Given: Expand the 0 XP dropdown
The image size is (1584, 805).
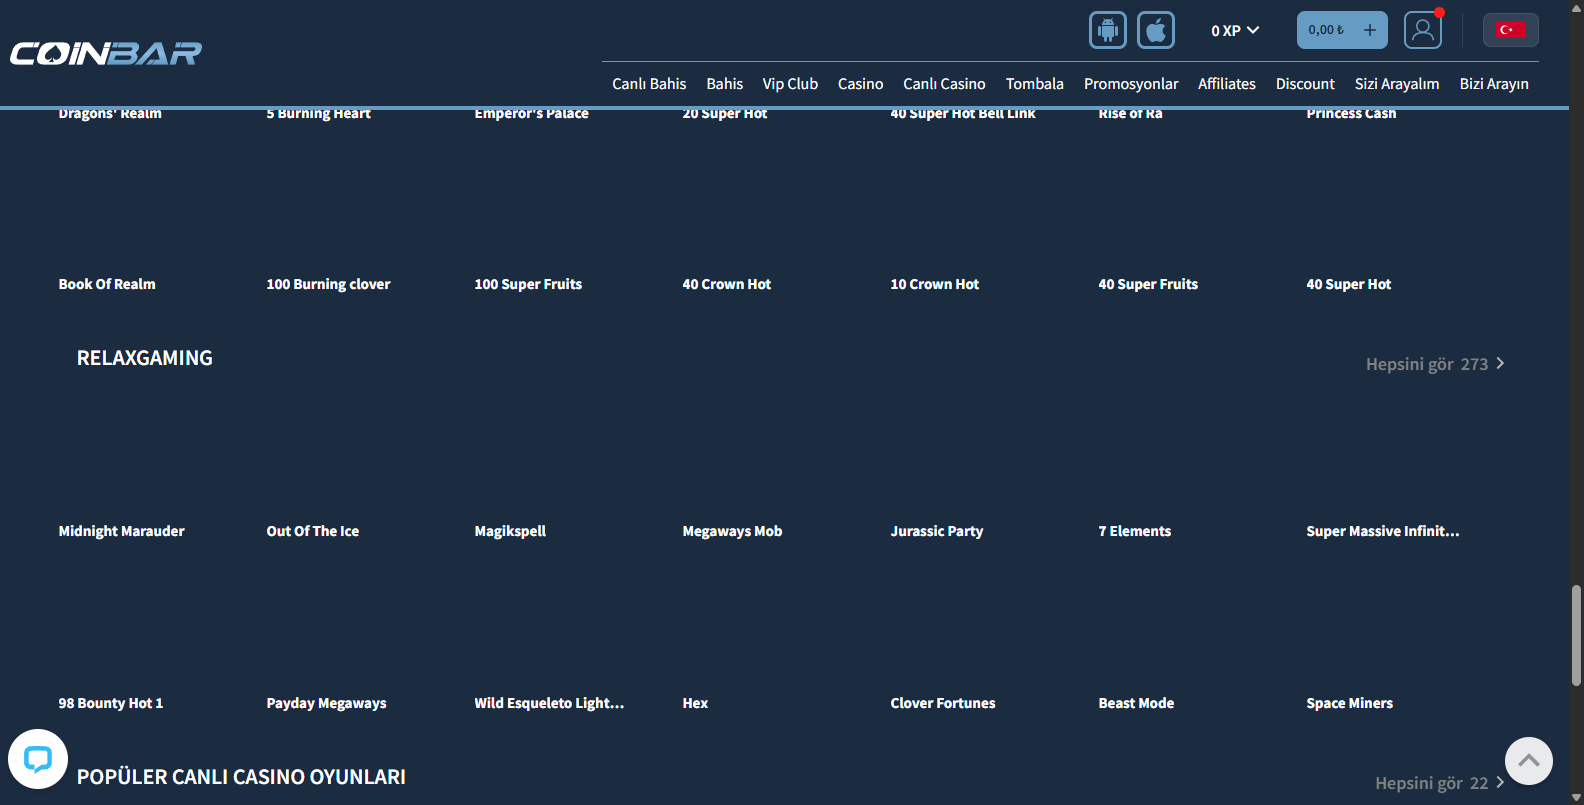Looking at the screenshot, I should [x=1234, y=31].
